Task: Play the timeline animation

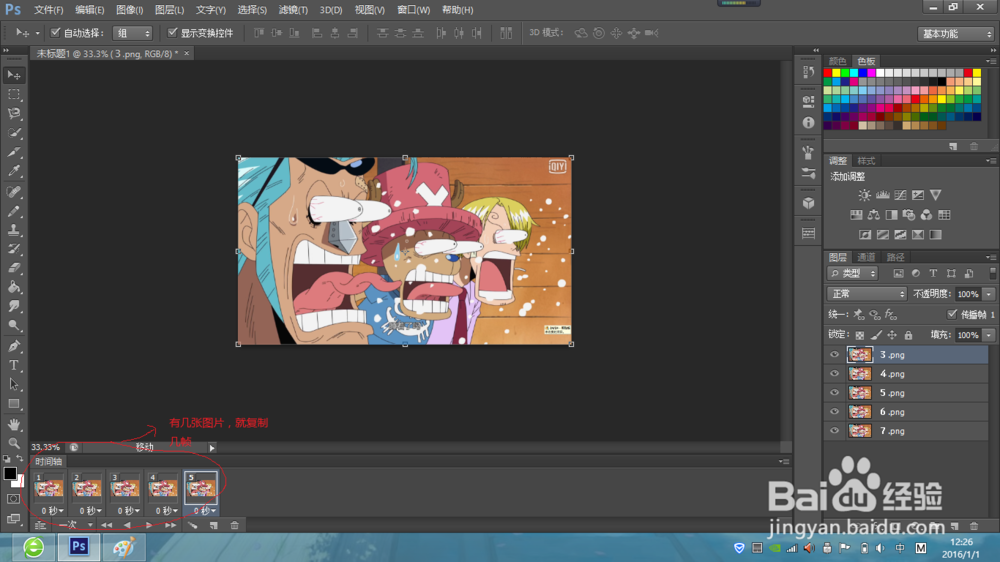Action: tap(149, 525)
